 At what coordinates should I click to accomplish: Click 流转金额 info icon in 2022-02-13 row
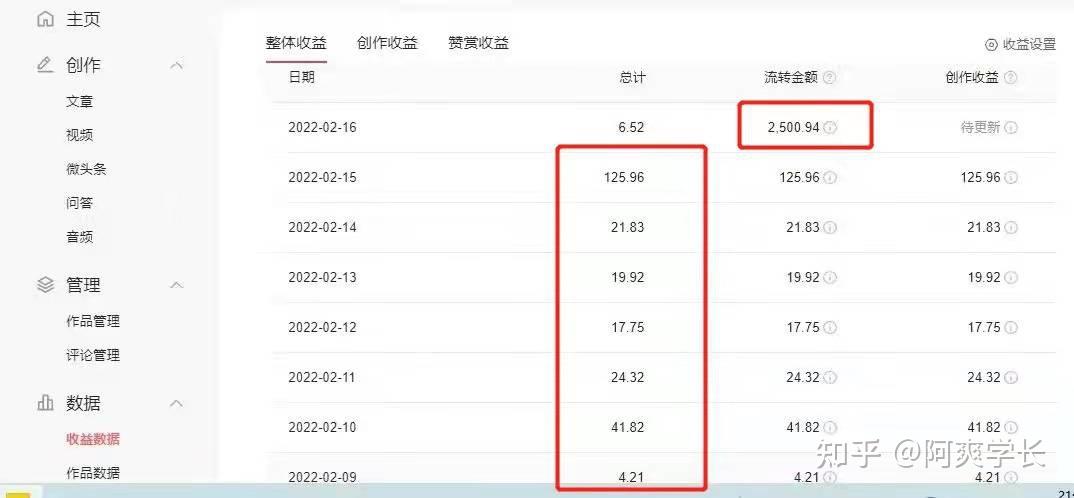click(x=829, y=277)
